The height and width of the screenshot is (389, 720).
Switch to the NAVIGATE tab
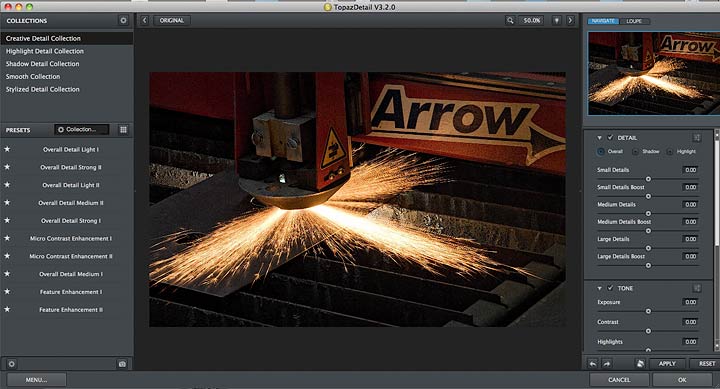(603, 21)
